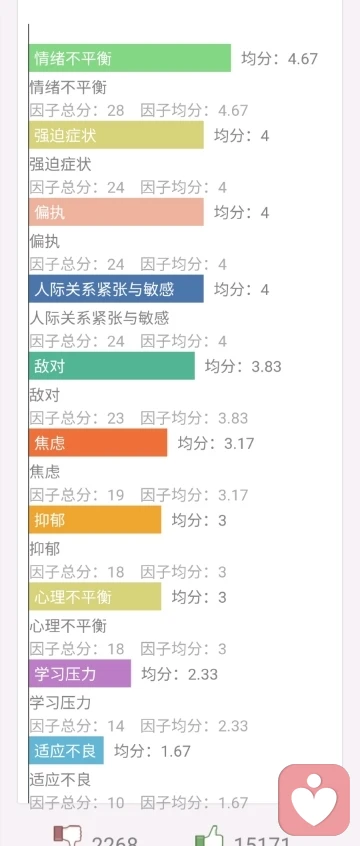Click the 2268 dislikes count
Image resolution: width=360 pixels, height=846 pixels.
point(114,841)
